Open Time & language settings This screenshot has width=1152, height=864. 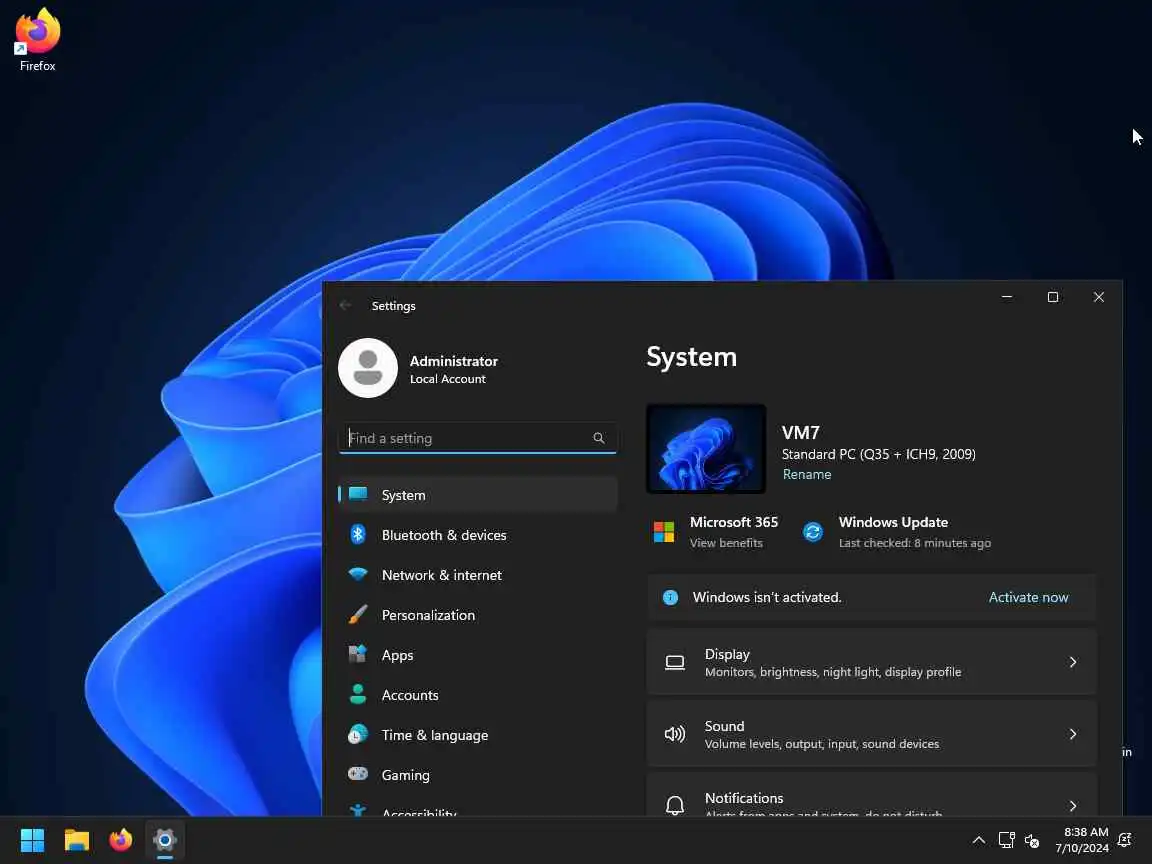(x=478, y=735)
